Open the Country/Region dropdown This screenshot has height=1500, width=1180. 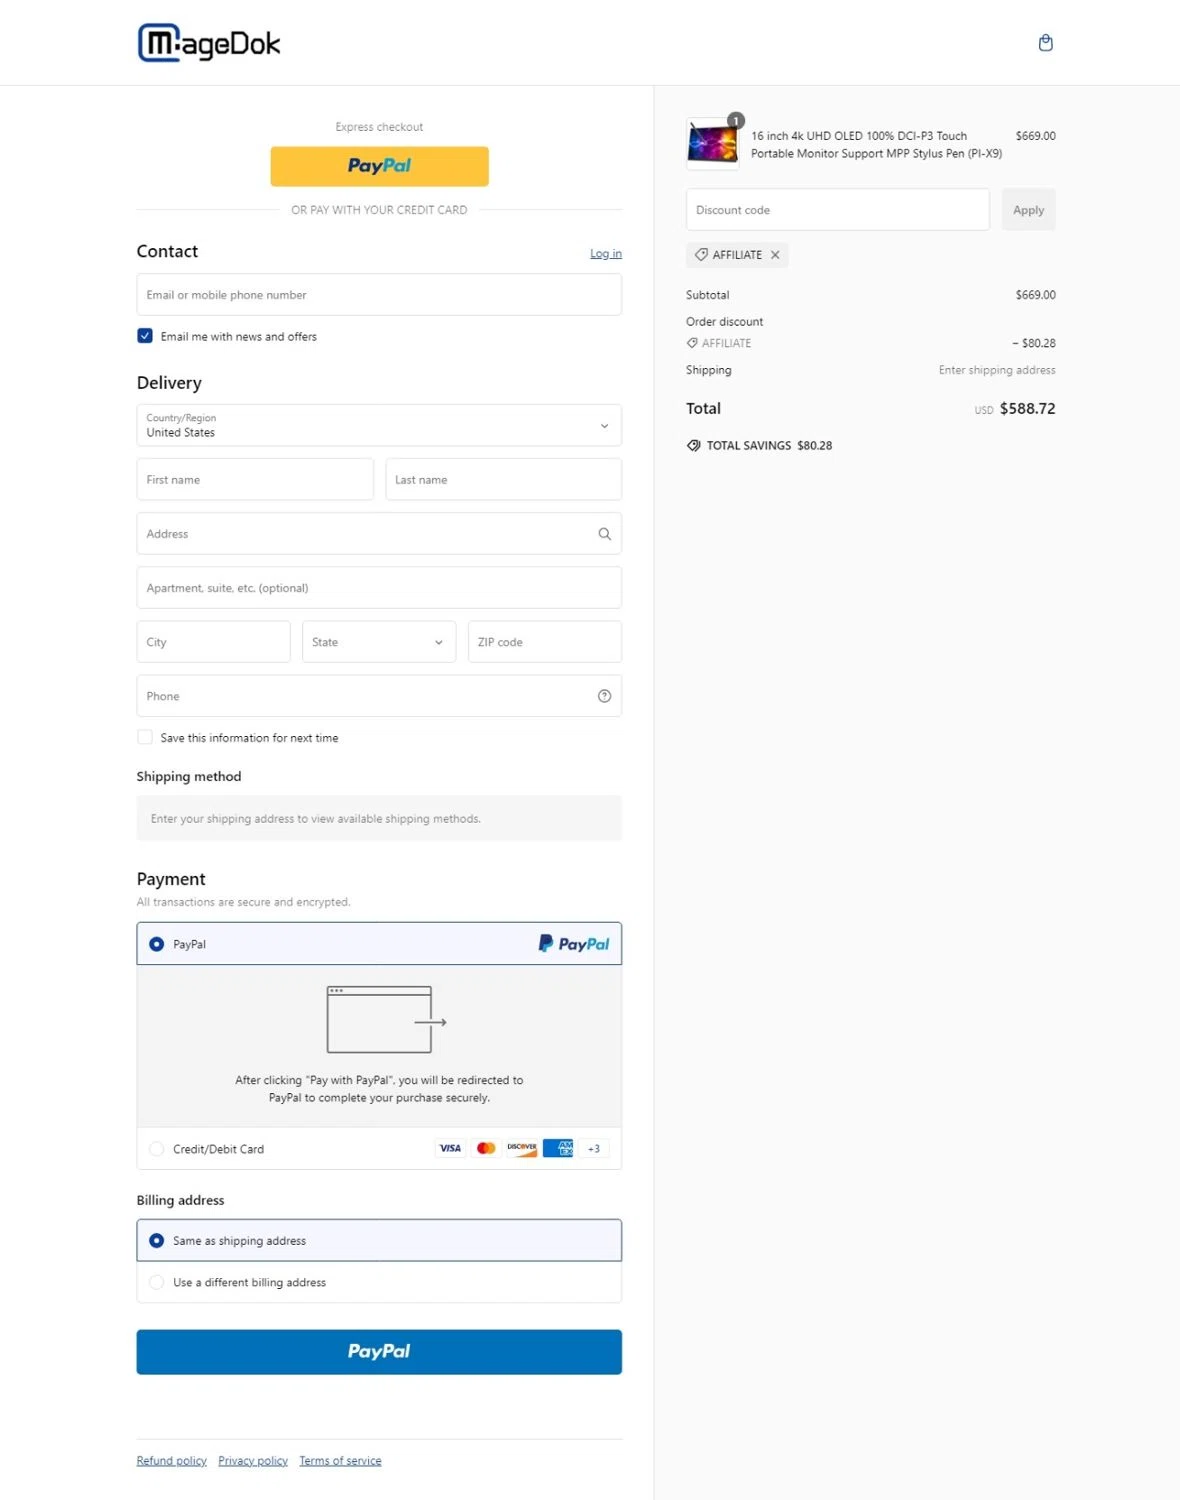[379, 425]
